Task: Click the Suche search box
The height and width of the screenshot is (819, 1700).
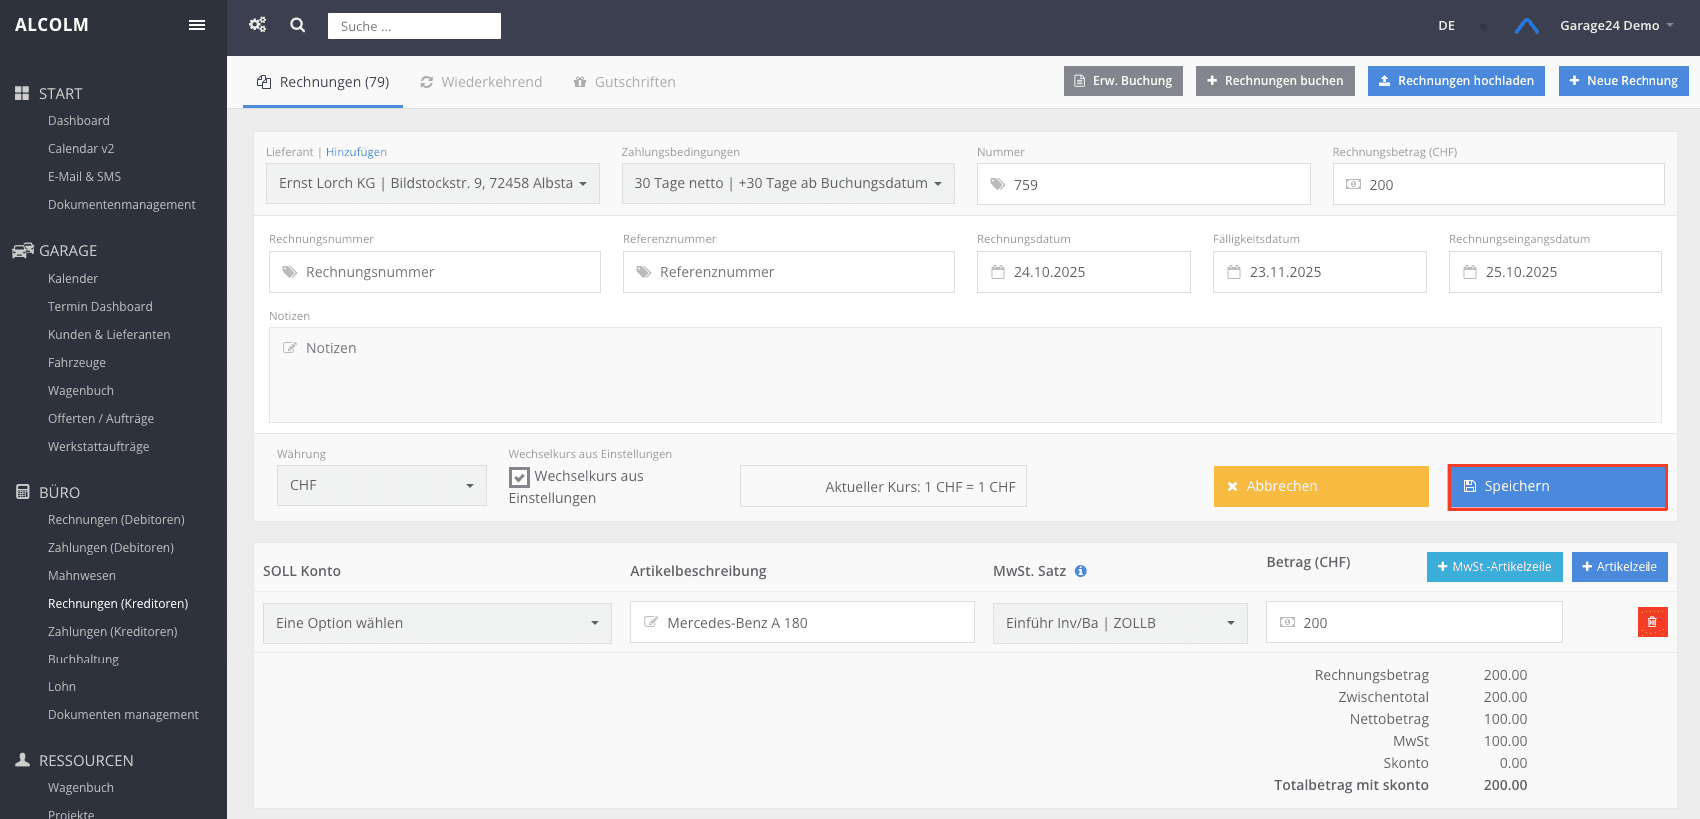Action: point(414,26)
